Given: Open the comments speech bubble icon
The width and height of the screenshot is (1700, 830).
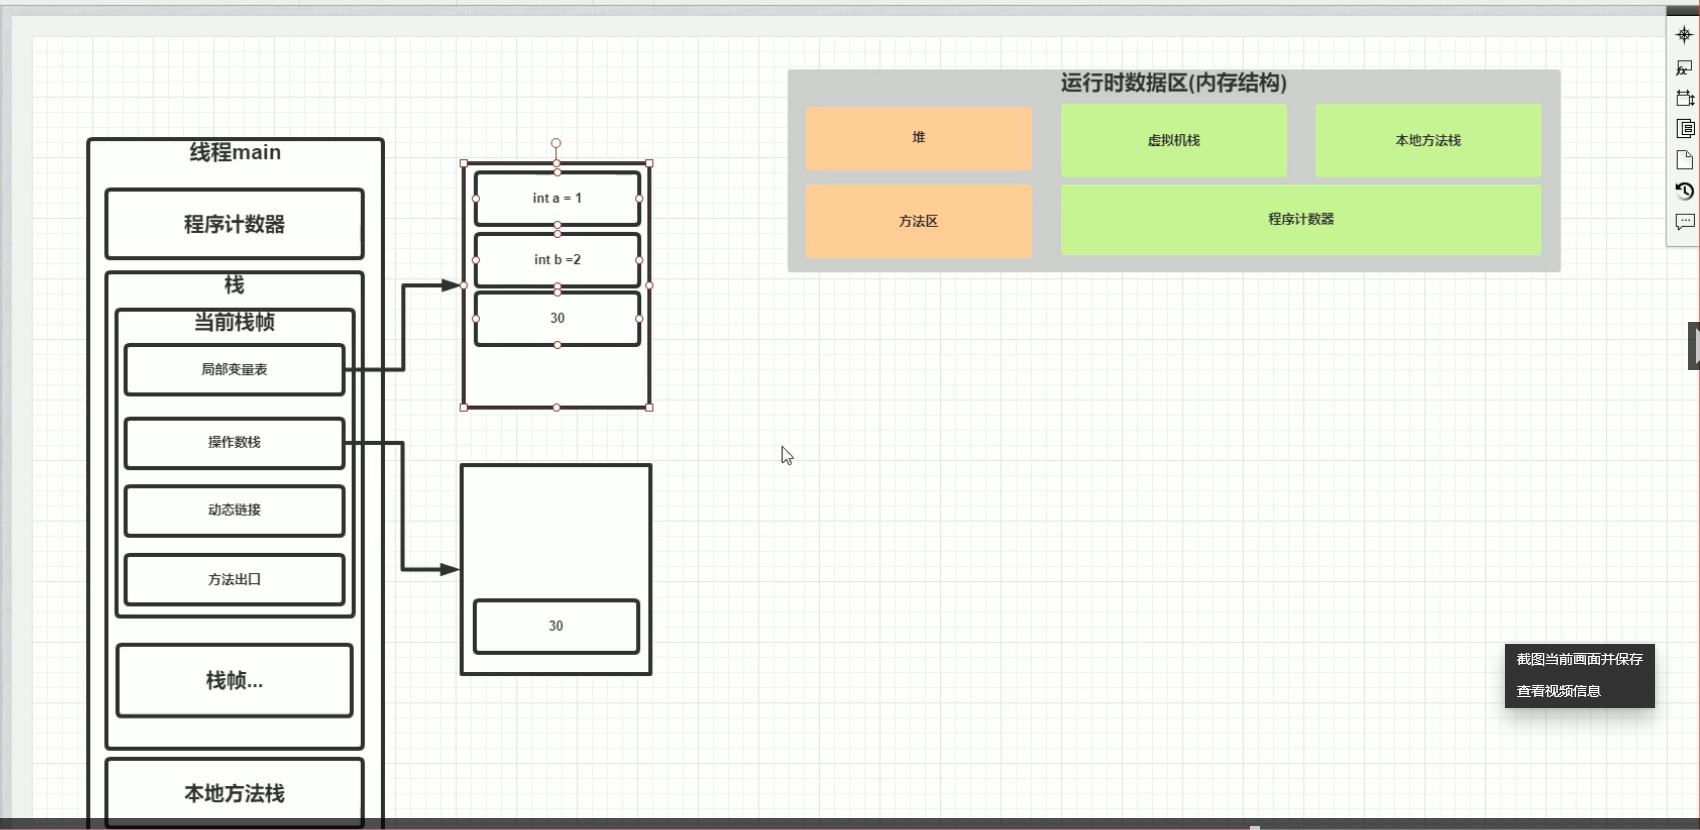Looking at the screenshot, I should [1684, 222].
